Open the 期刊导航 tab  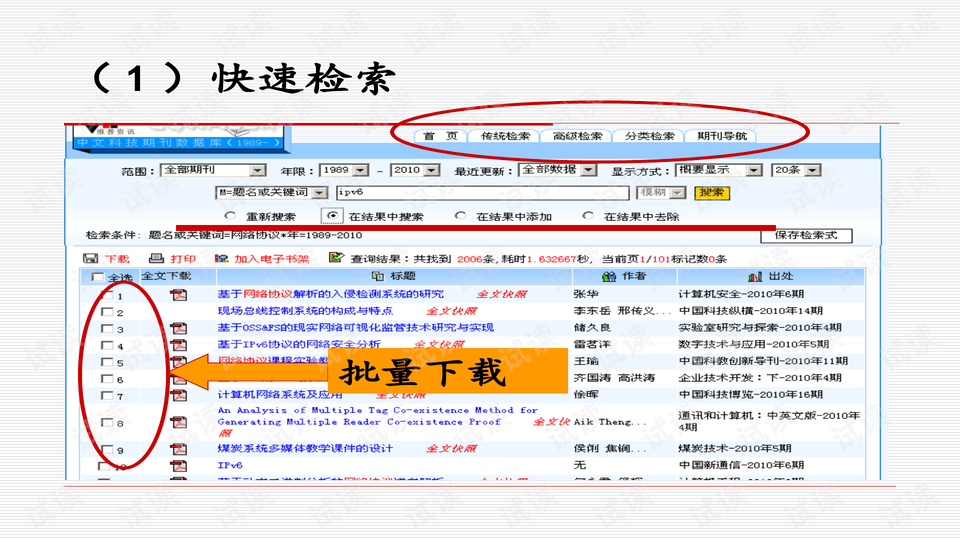[x=720, y=136]
